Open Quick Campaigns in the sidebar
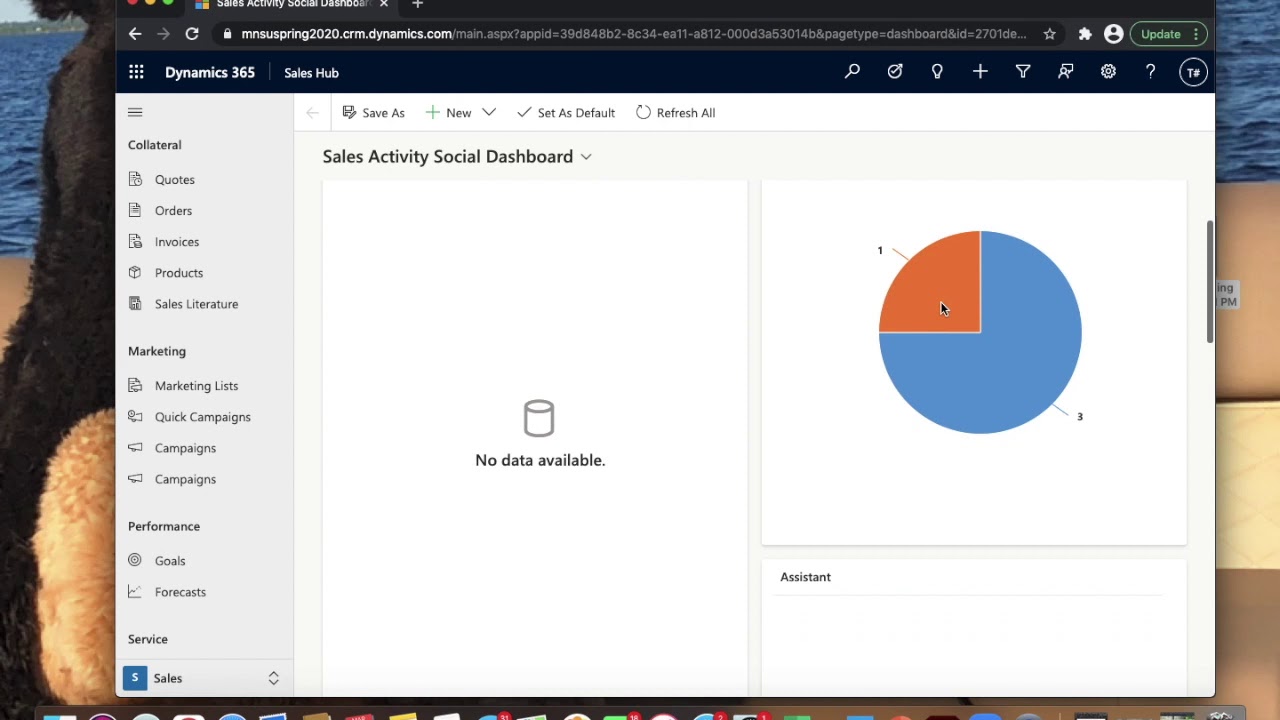1280x720 pixels. [x=204, y=417]
